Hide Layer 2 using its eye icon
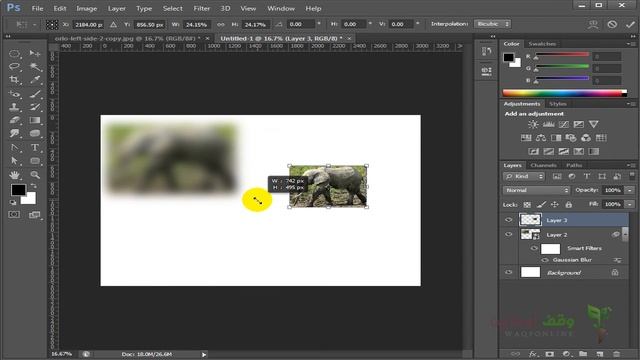This screenshot has width=640, height=360. click(x=509, y=235)
